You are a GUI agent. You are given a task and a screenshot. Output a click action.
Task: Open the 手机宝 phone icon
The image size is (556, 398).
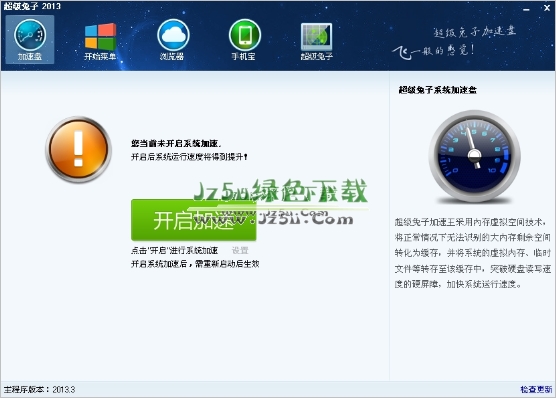tap(244, 40)
